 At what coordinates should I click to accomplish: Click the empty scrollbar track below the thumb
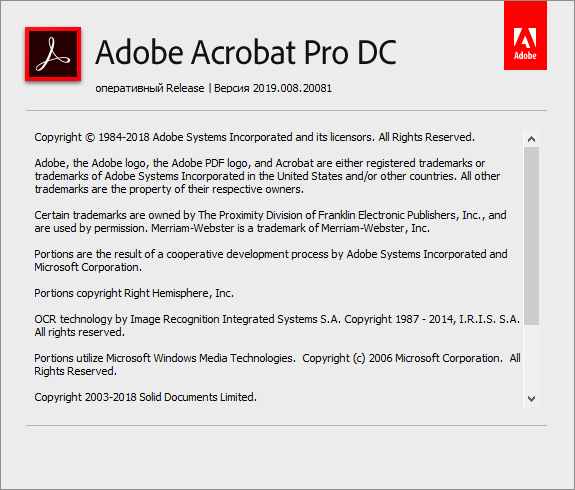point(531,358)
